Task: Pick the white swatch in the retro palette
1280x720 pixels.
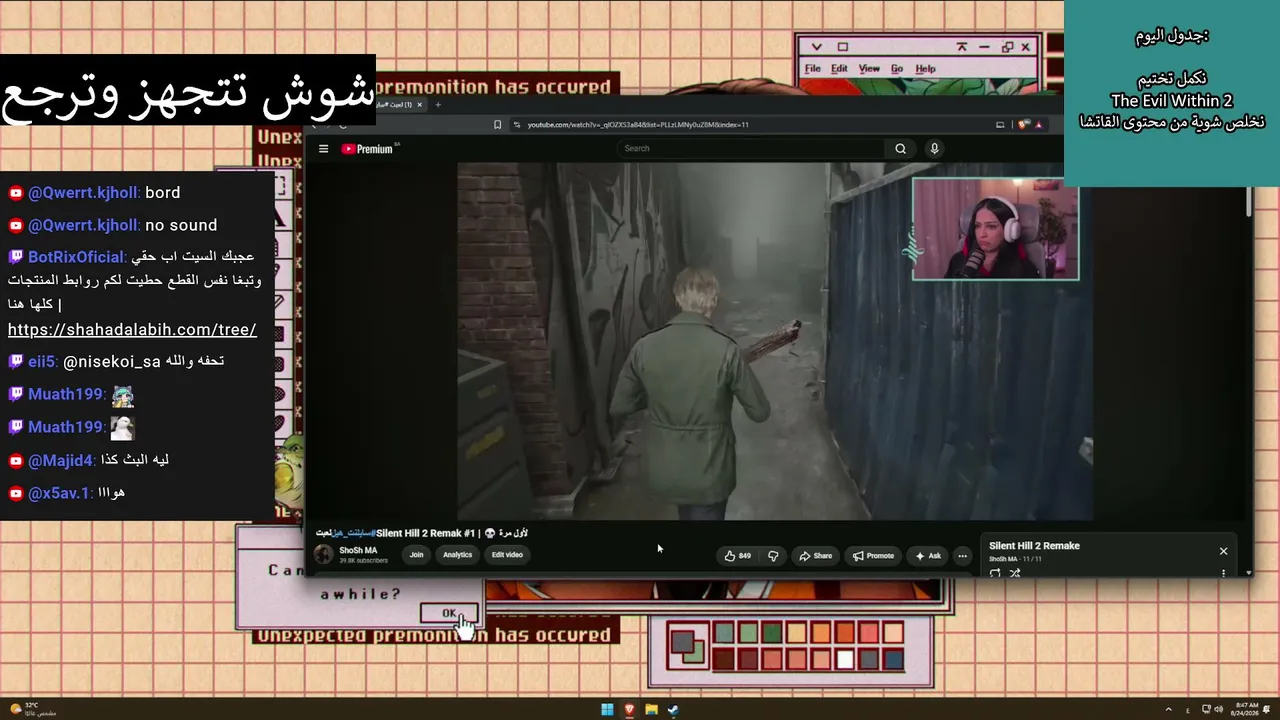Action: click(x=846, y=659)
